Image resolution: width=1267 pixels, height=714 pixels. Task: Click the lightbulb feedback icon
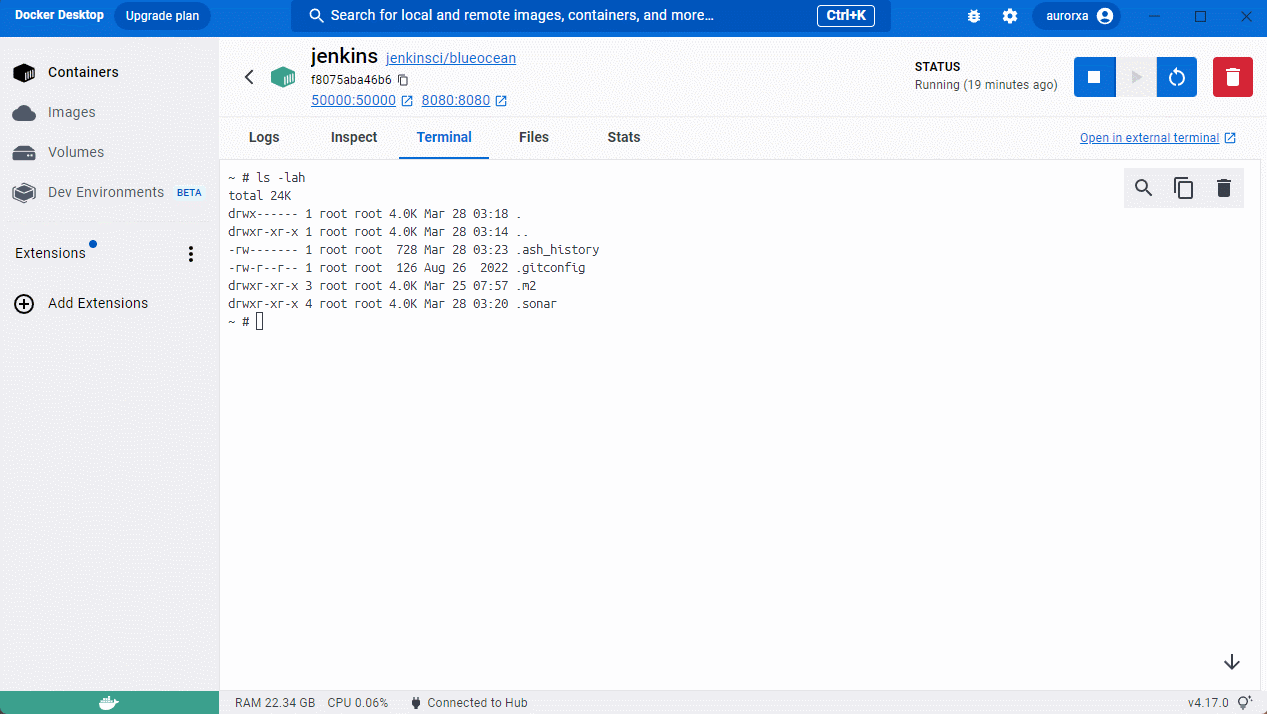pyautogui.click(x=1245, y=703)
